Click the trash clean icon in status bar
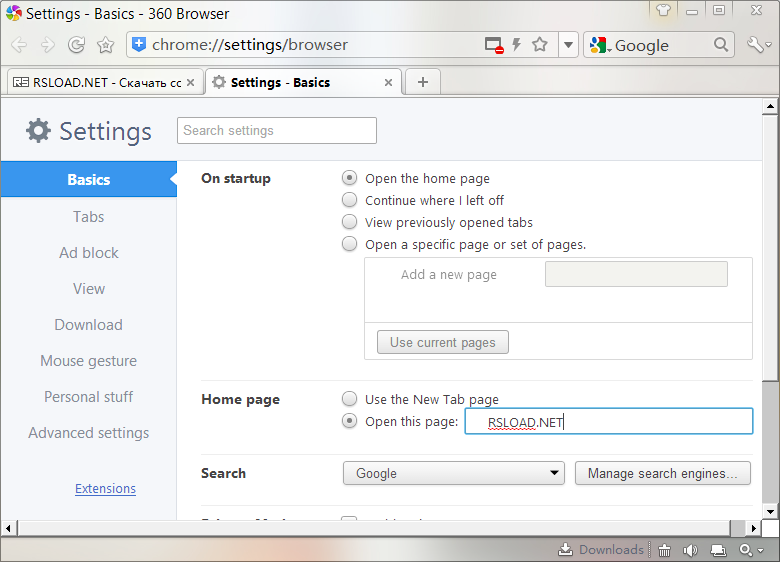 pos(665,550)
